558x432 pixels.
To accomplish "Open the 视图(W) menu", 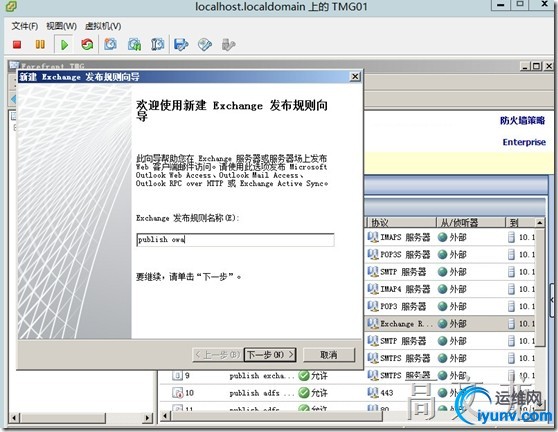I will pyautogui.click(x=61, y=26).
